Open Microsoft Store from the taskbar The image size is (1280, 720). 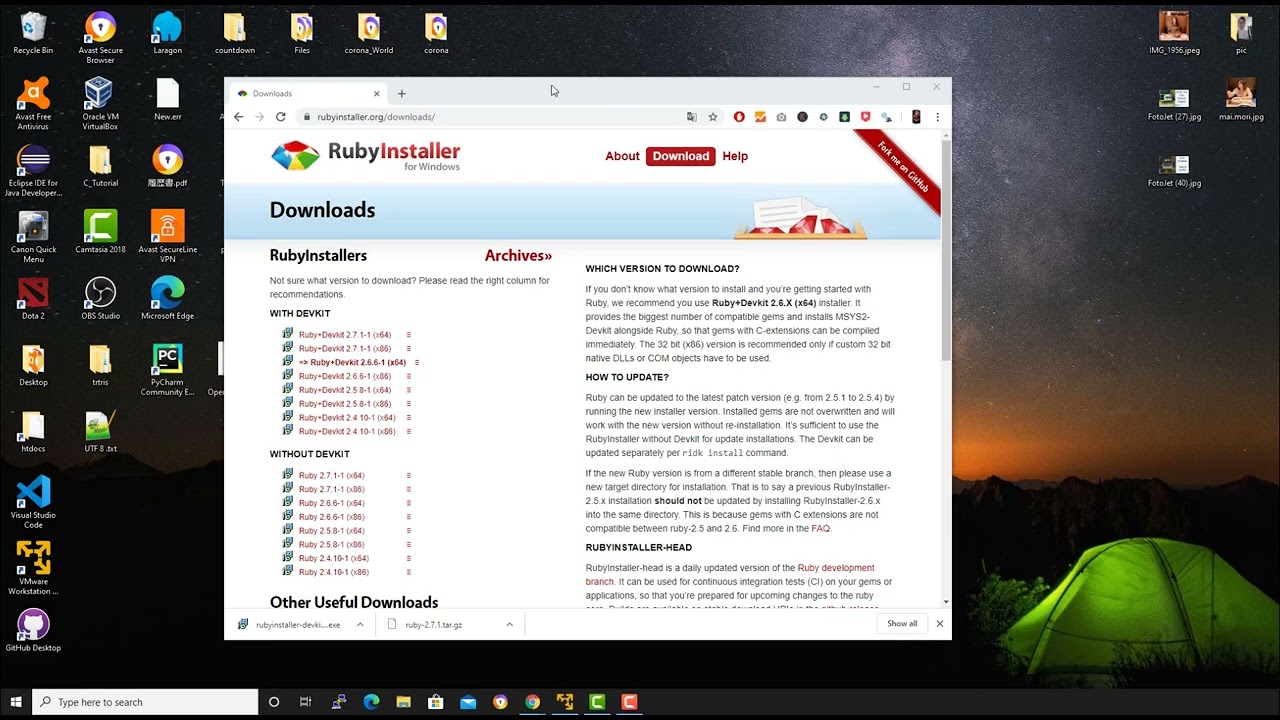coord(436,702)
